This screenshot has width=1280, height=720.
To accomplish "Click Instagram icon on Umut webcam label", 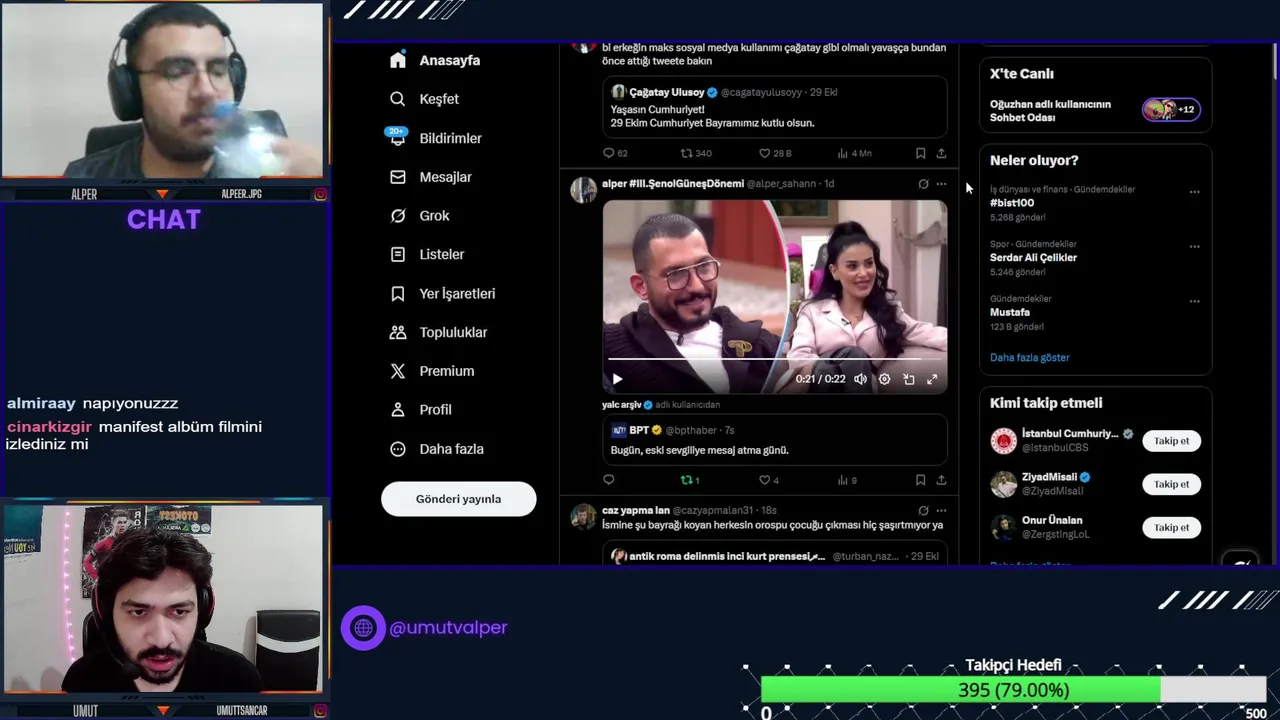I will click(320, 710).
